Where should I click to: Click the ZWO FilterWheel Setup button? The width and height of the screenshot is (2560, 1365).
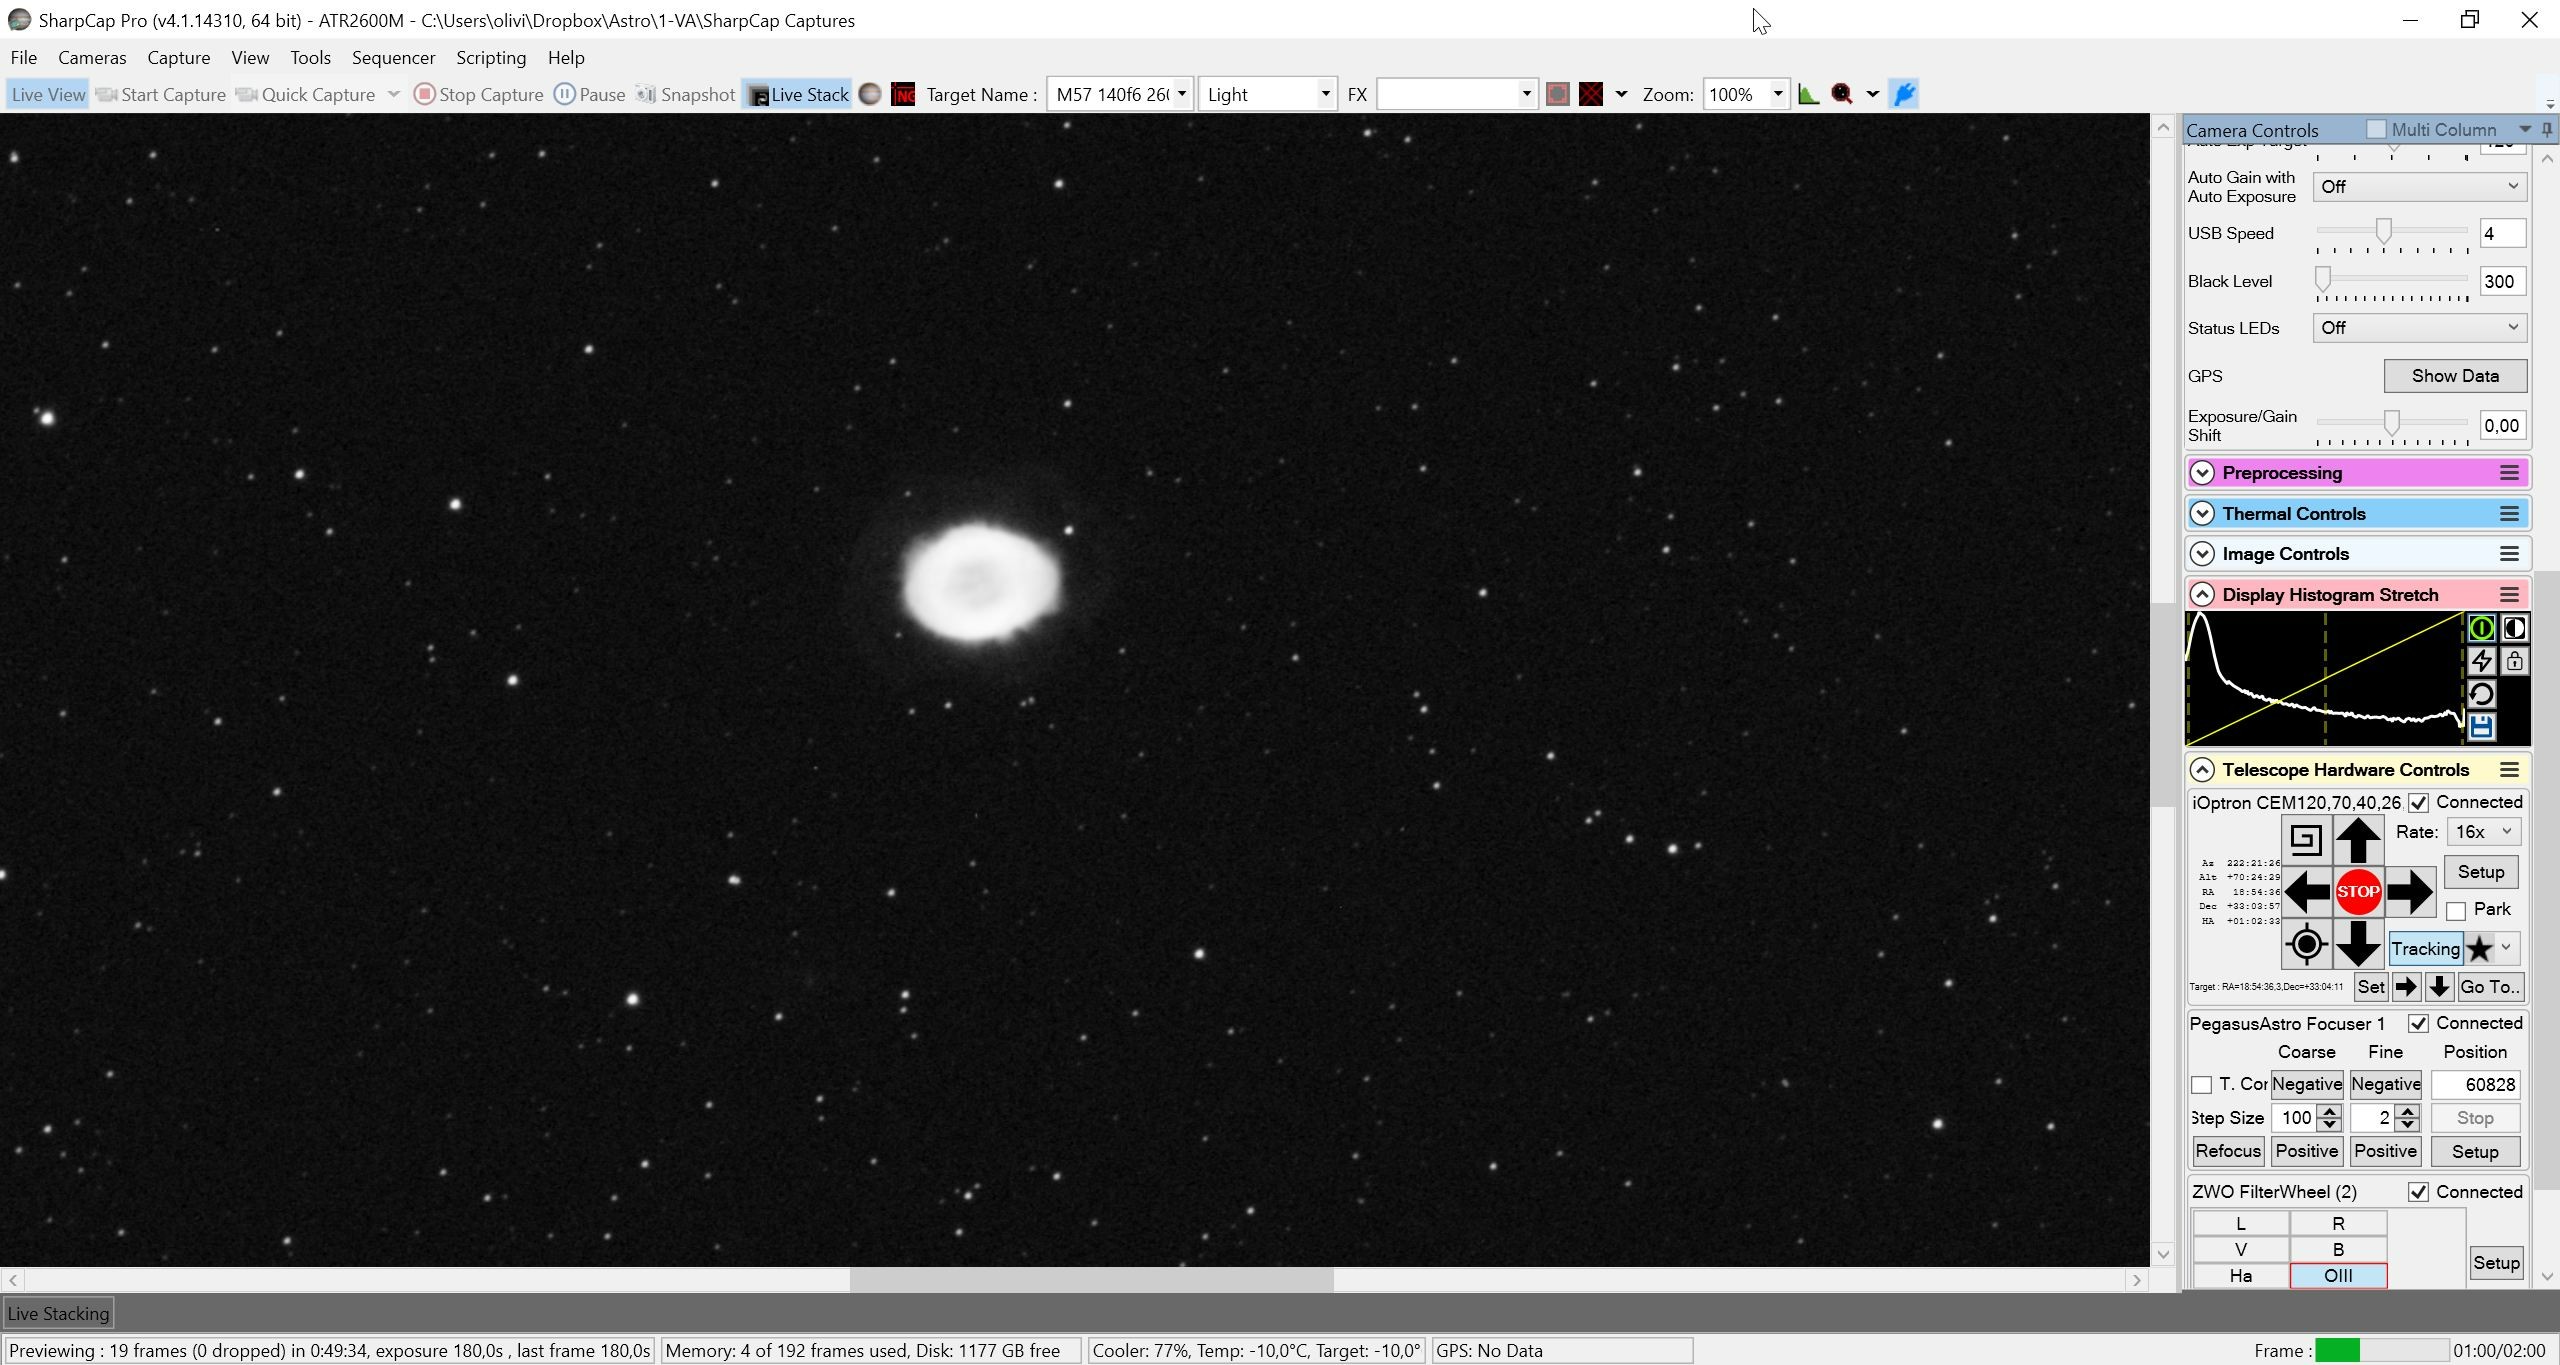[x=2496, y=1263]
